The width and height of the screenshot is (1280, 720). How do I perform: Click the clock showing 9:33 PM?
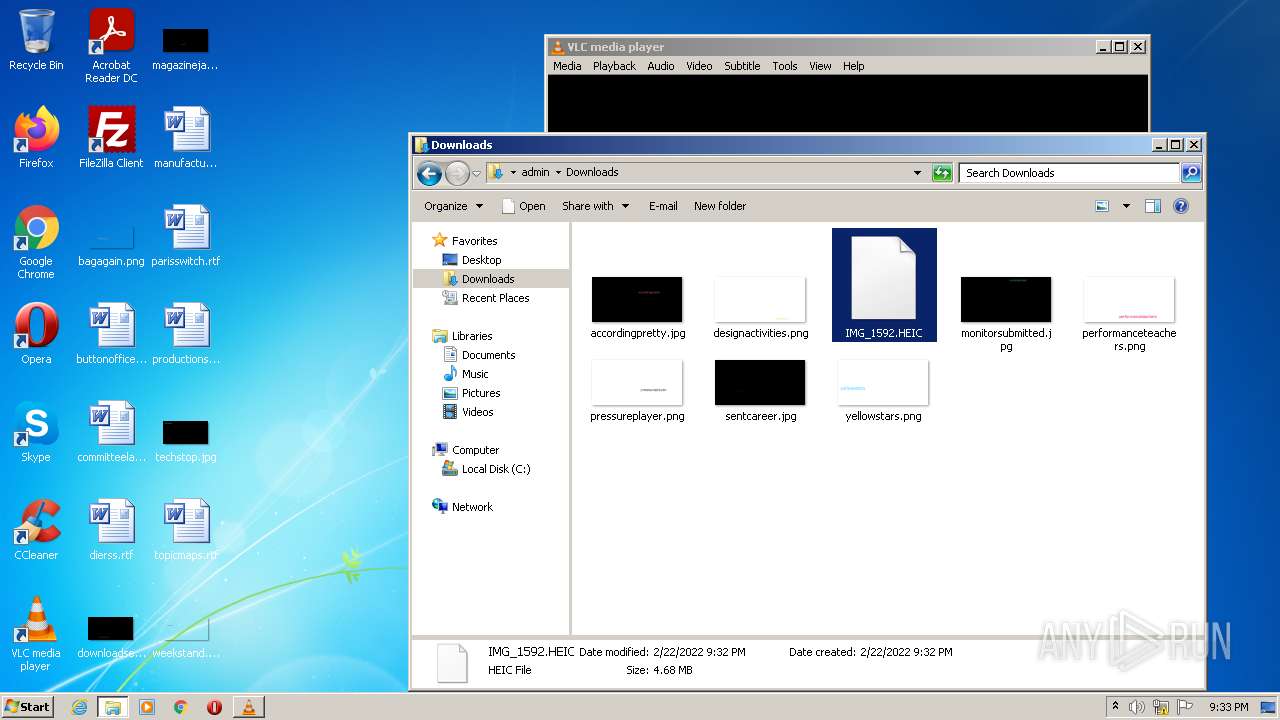tap(1228, 707)
